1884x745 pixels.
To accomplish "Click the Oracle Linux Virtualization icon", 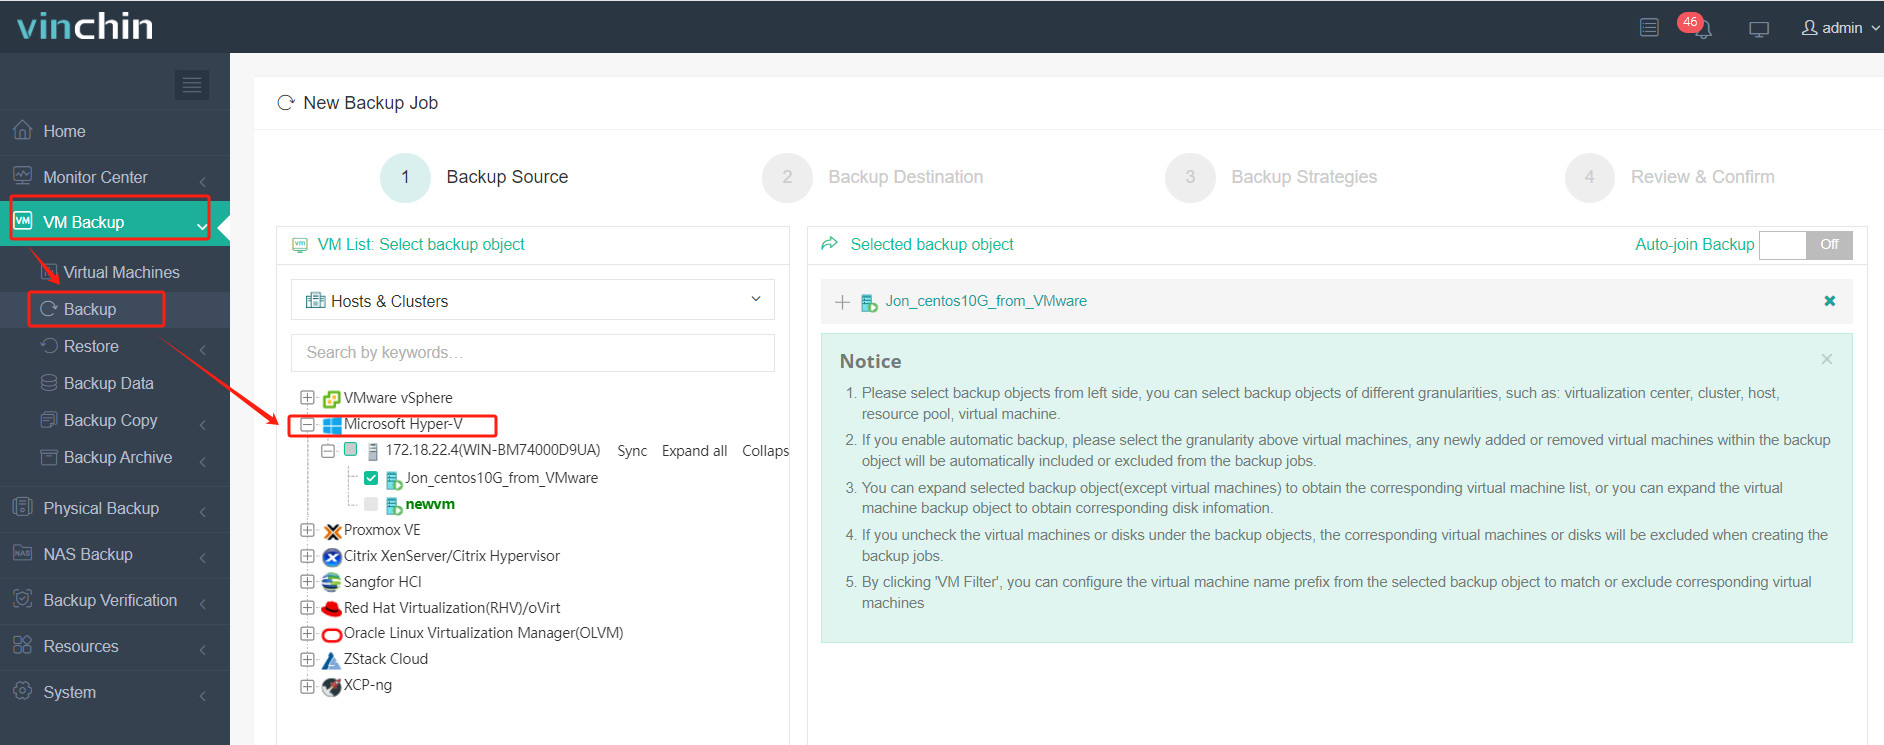I will tap(332, 634).
